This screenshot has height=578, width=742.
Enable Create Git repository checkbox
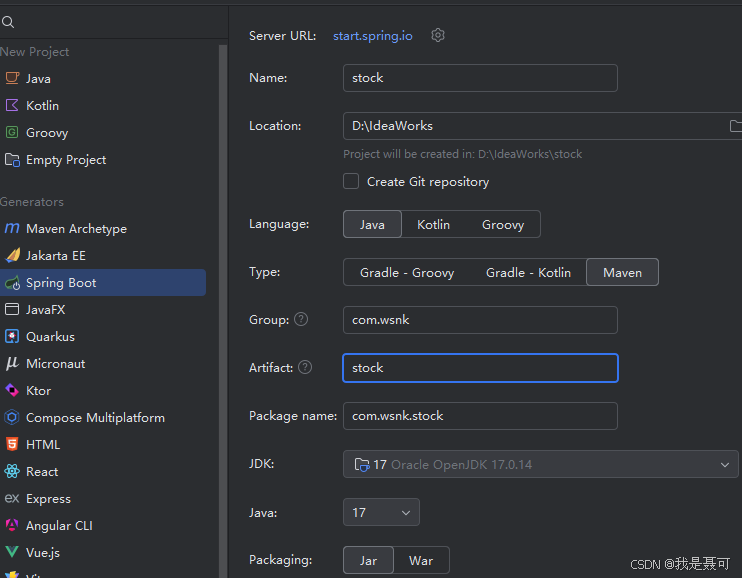[351, 181]
